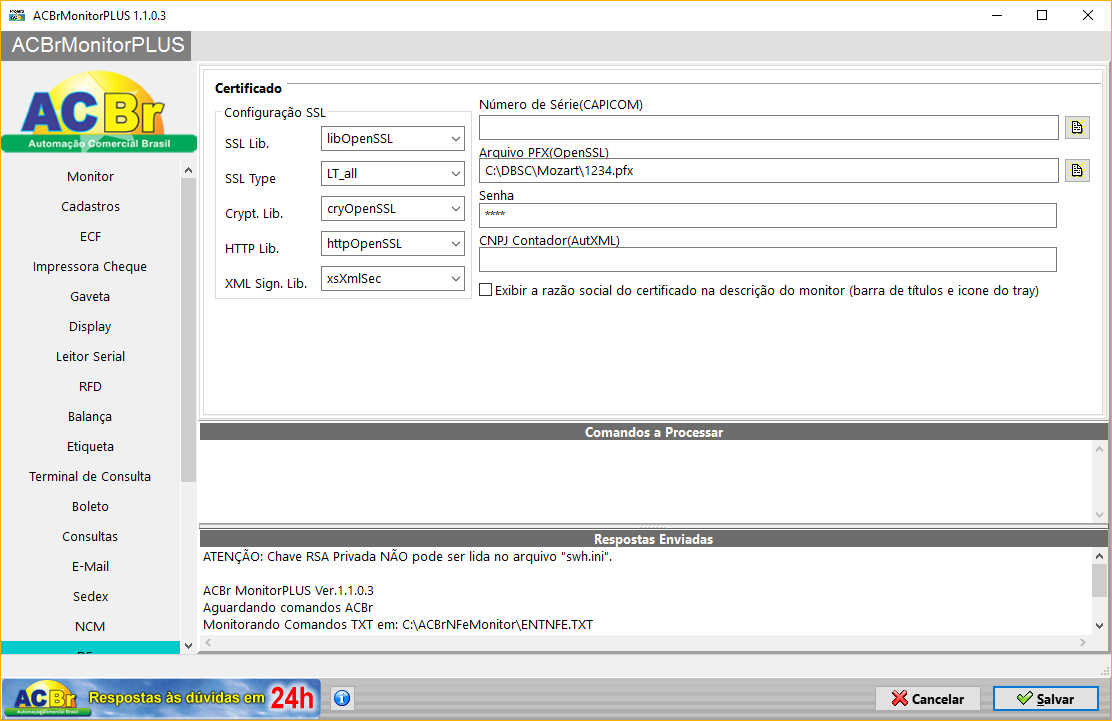Image resolution: width=1112 pixels, height=721 pixels.
Task: Select Gaveta in sidebar
Action: point(90,296)
